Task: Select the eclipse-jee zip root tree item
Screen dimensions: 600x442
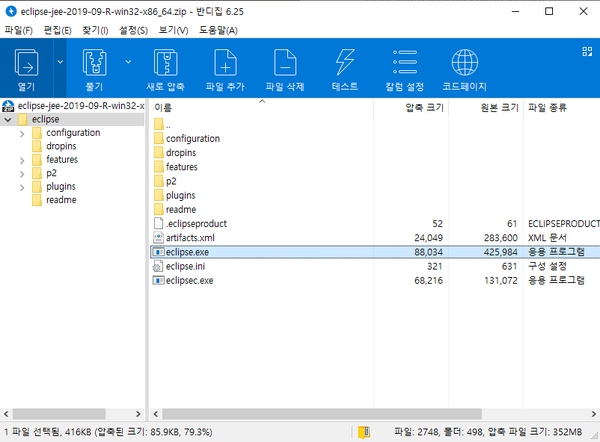Action: (81, 106)
